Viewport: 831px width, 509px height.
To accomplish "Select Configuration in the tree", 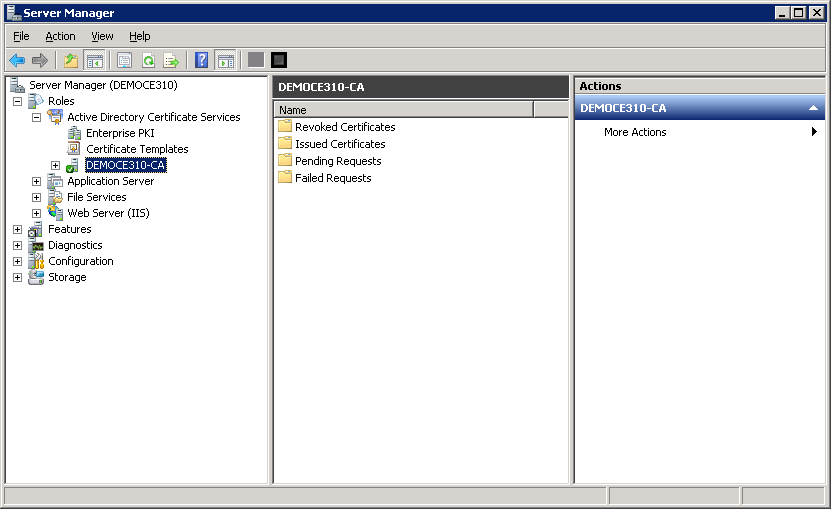I will [x=81, y=261].
